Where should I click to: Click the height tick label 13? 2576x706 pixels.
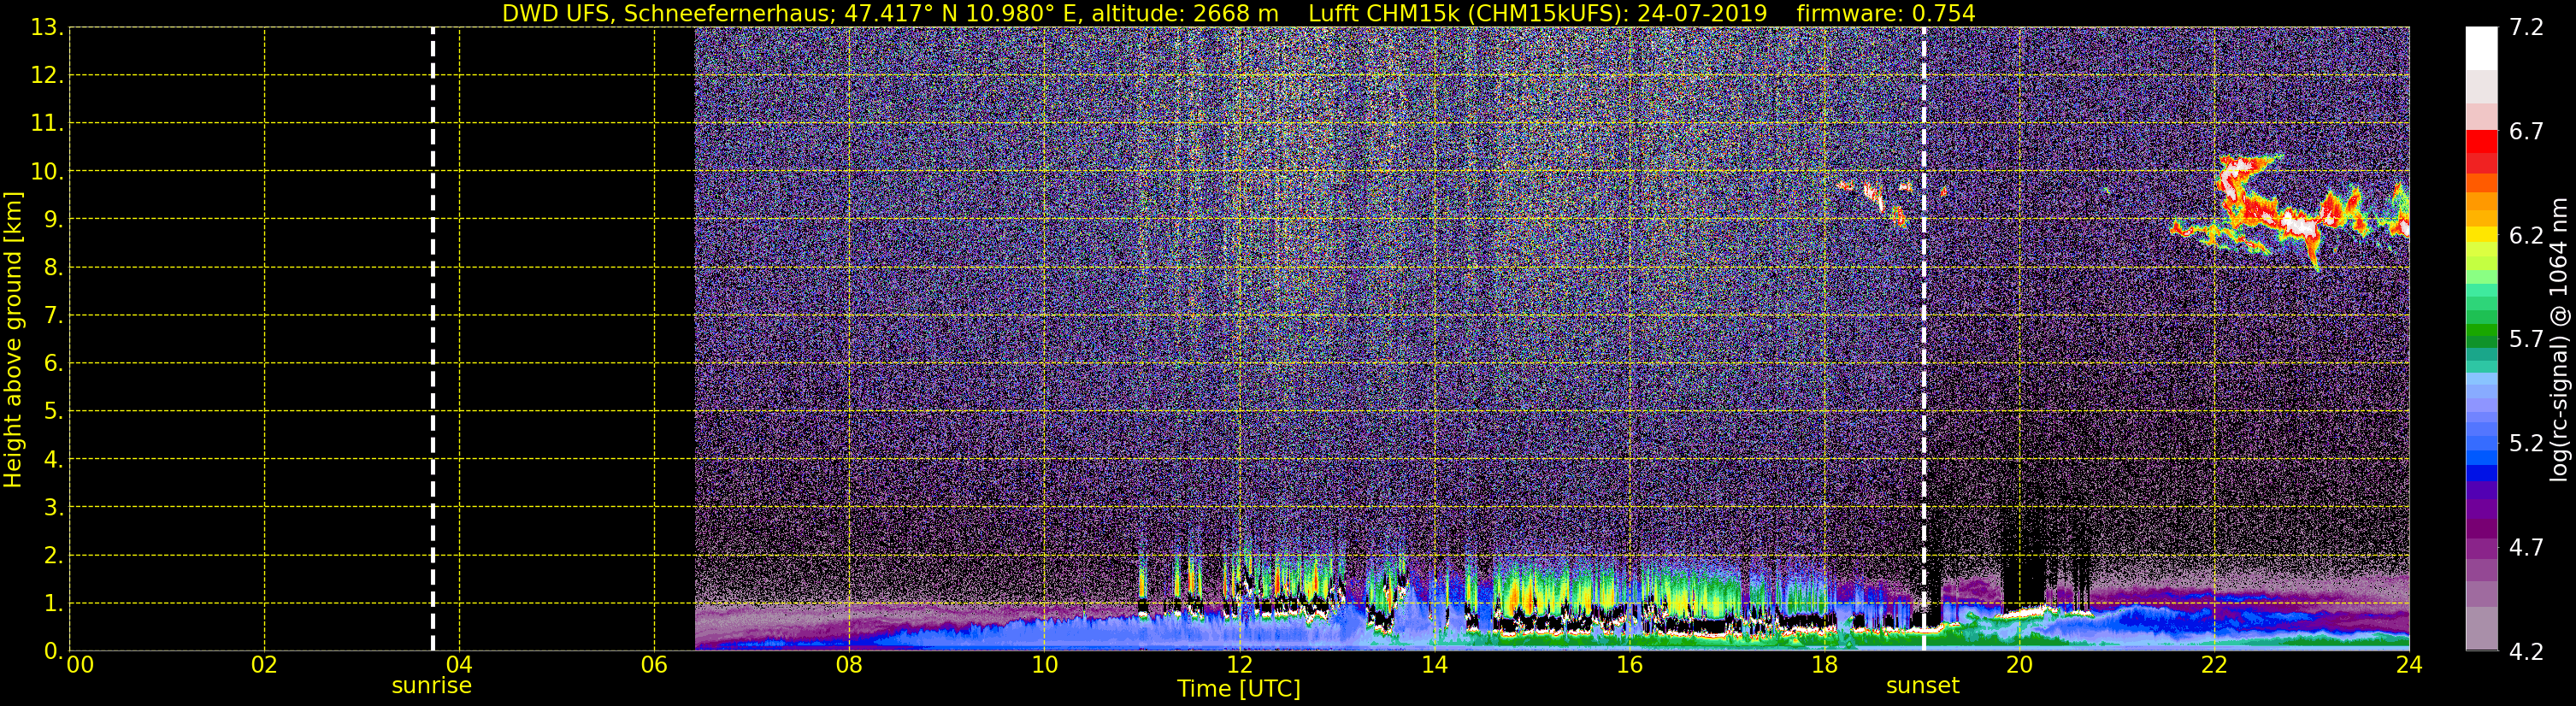[46, 28]
